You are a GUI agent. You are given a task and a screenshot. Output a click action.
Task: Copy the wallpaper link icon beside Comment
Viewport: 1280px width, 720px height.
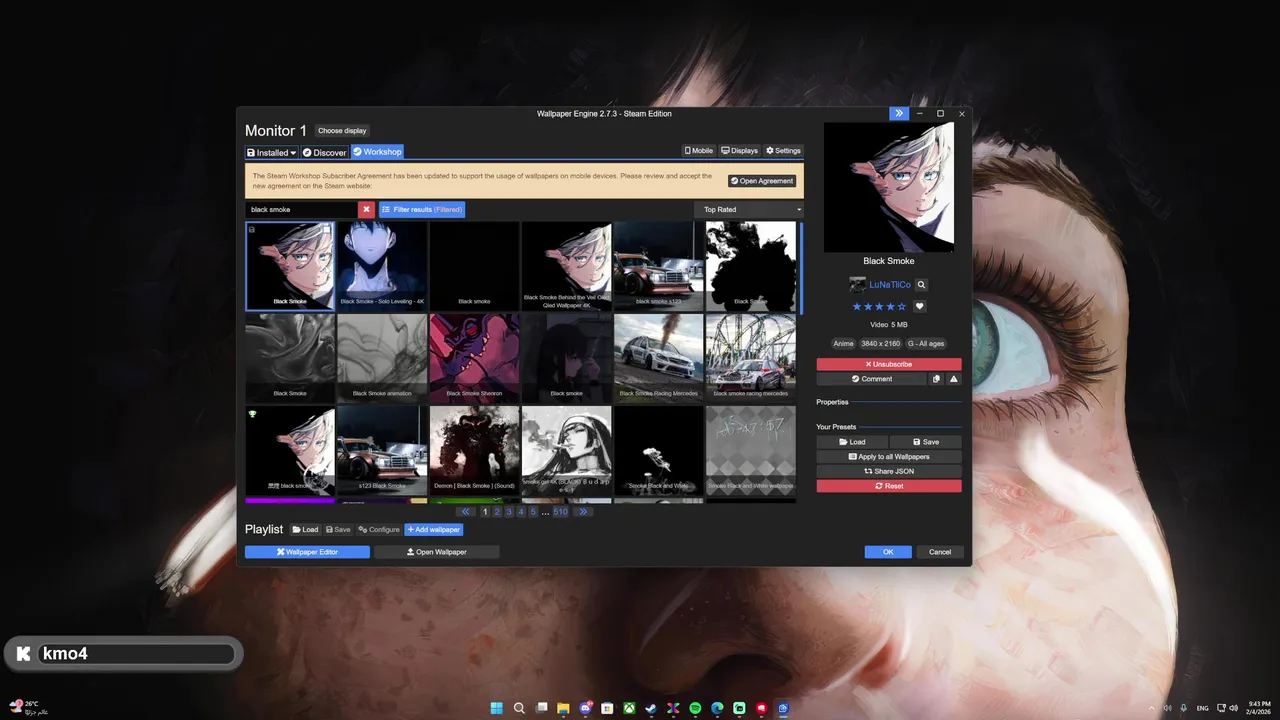[937, 379]
